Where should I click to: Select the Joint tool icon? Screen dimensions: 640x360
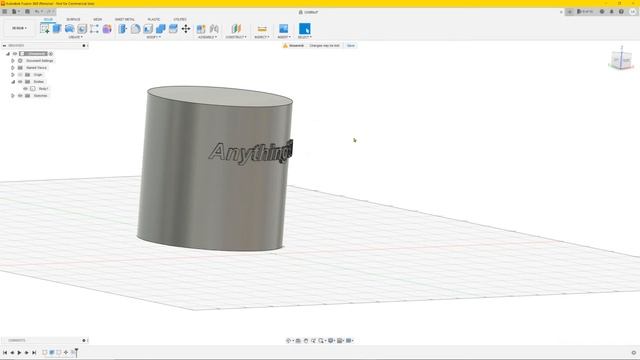tap(214, 29)
